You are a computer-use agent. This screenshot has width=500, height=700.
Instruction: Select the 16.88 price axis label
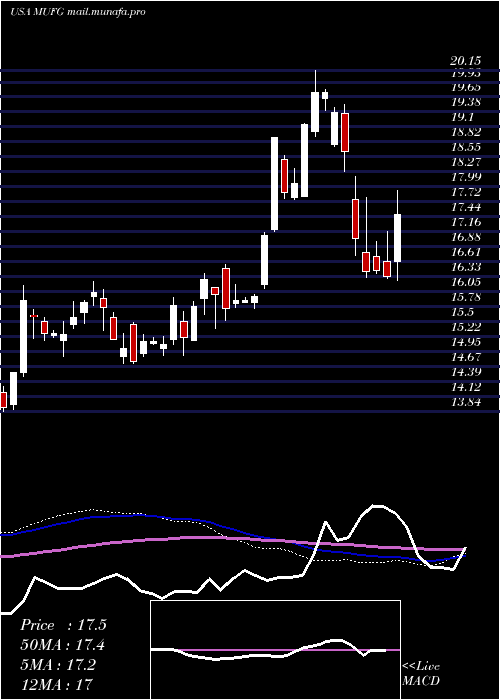466,237
